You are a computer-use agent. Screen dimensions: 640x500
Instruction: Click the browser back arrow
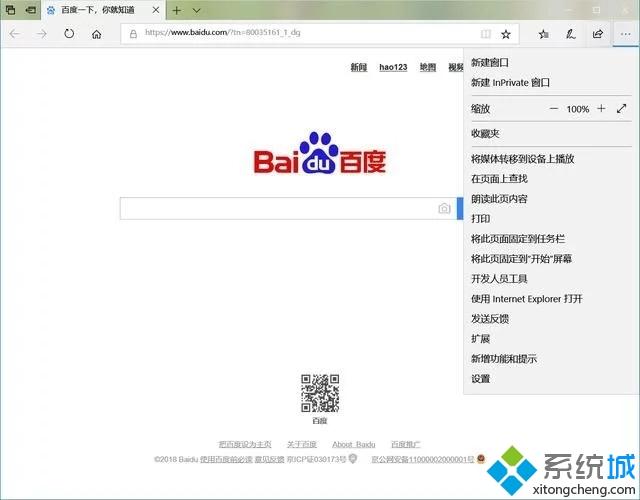(15, 34)
